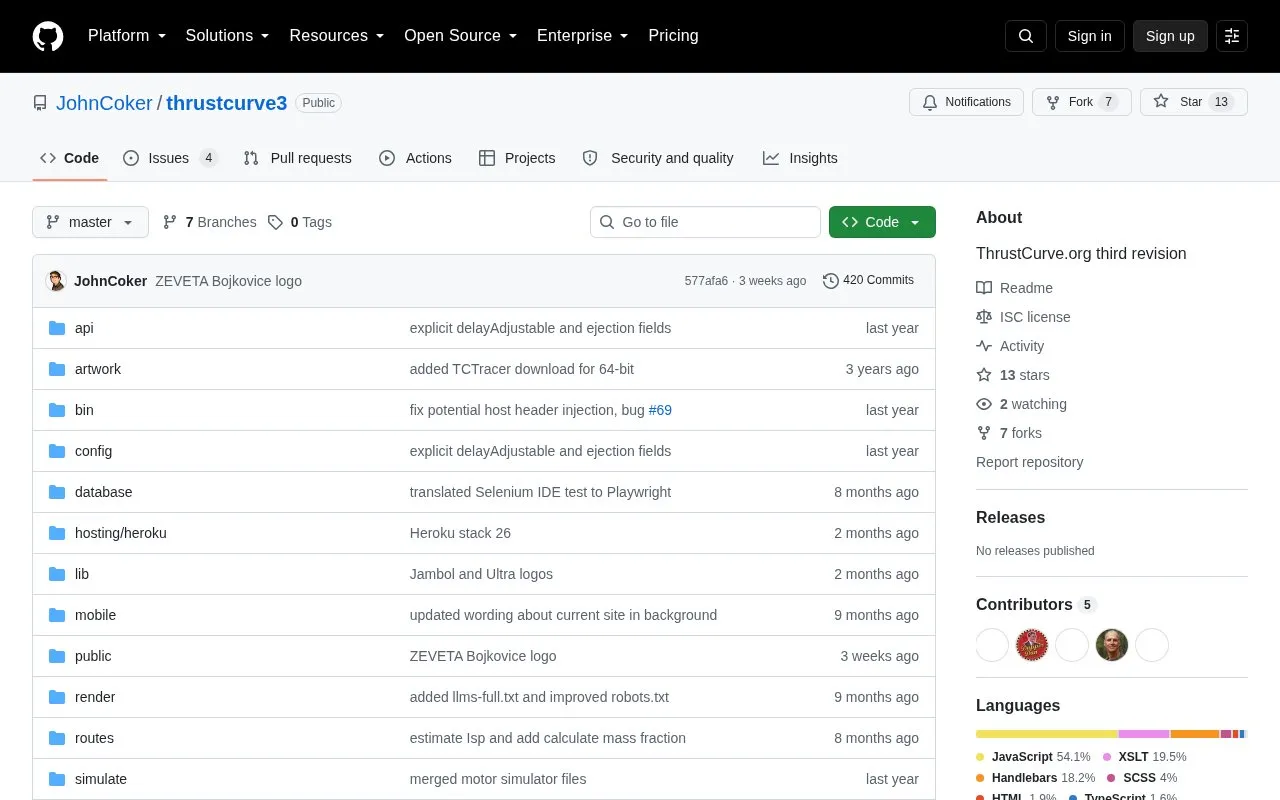The width and height of the screenshot is (1280, 800).
Task: Click the Activity pulse icon
Action: (x=984, y=346)
